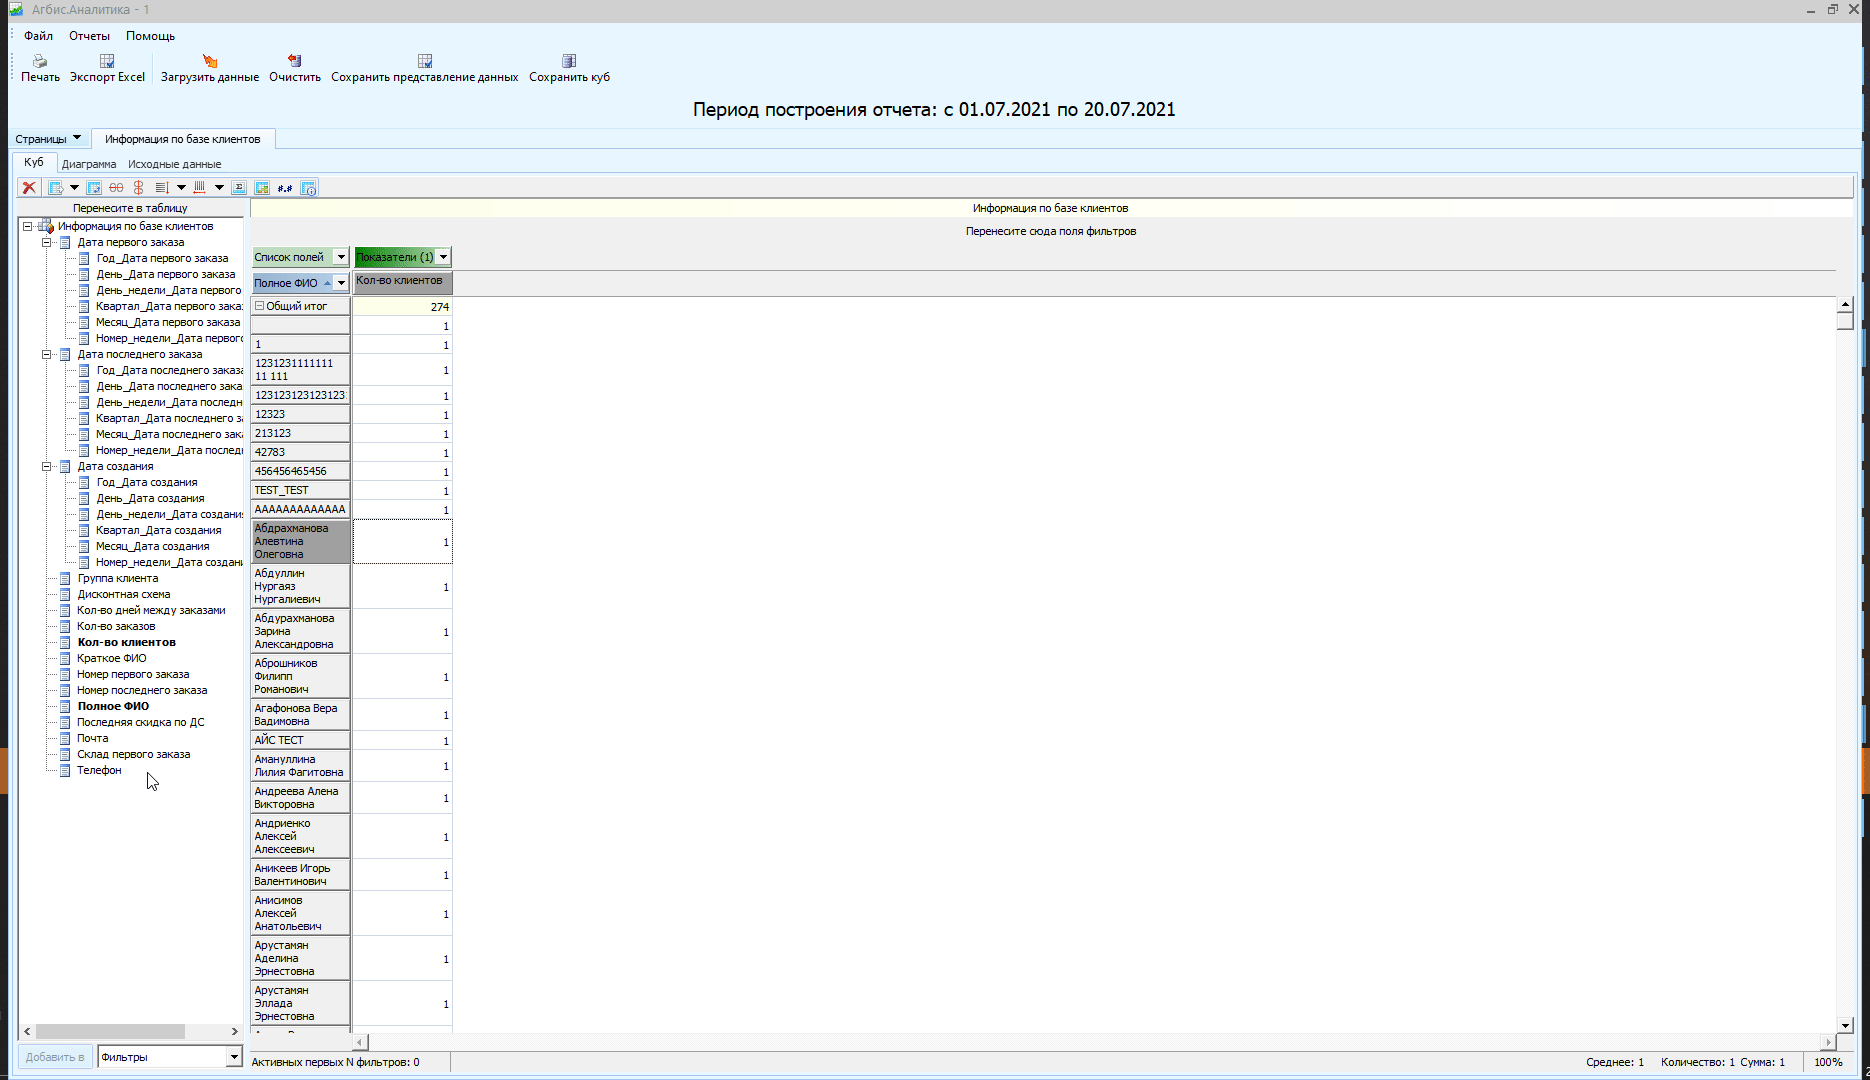
Task: Click the АЙС ТЕСТ row header
Action: click(x=300, y=740)
